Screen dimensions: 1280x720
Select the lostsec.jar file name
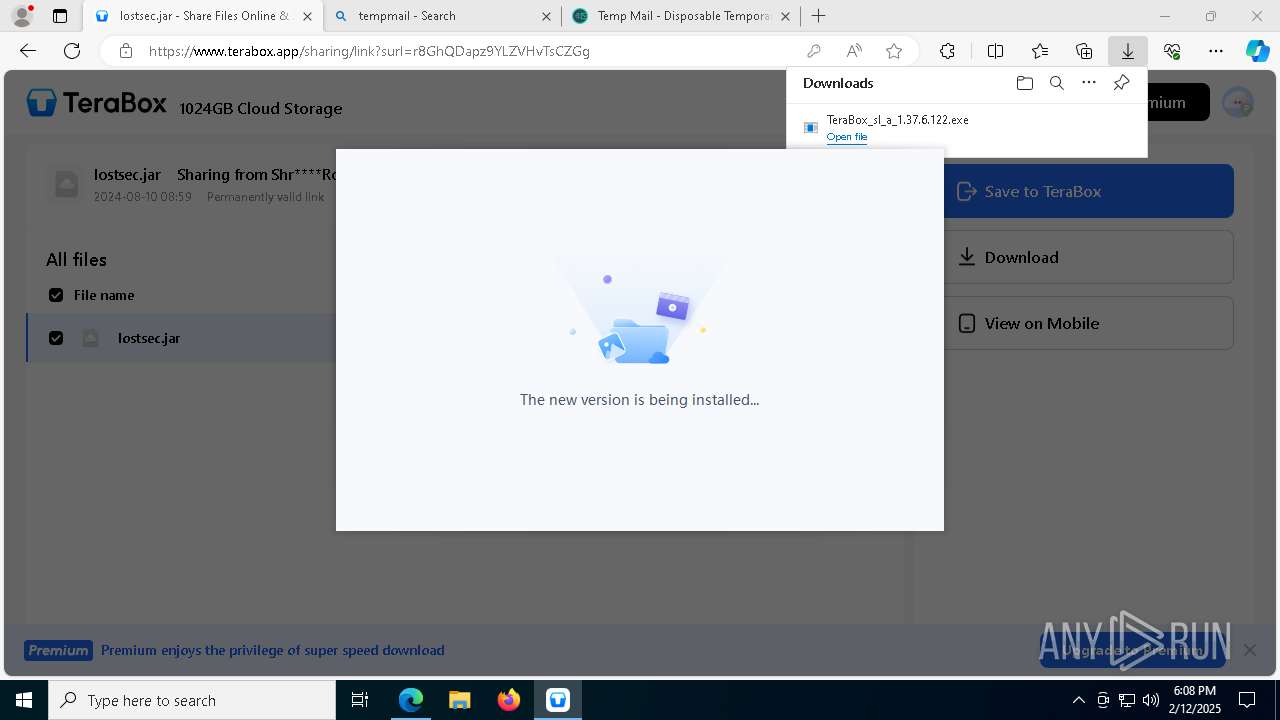click(149, 338)
